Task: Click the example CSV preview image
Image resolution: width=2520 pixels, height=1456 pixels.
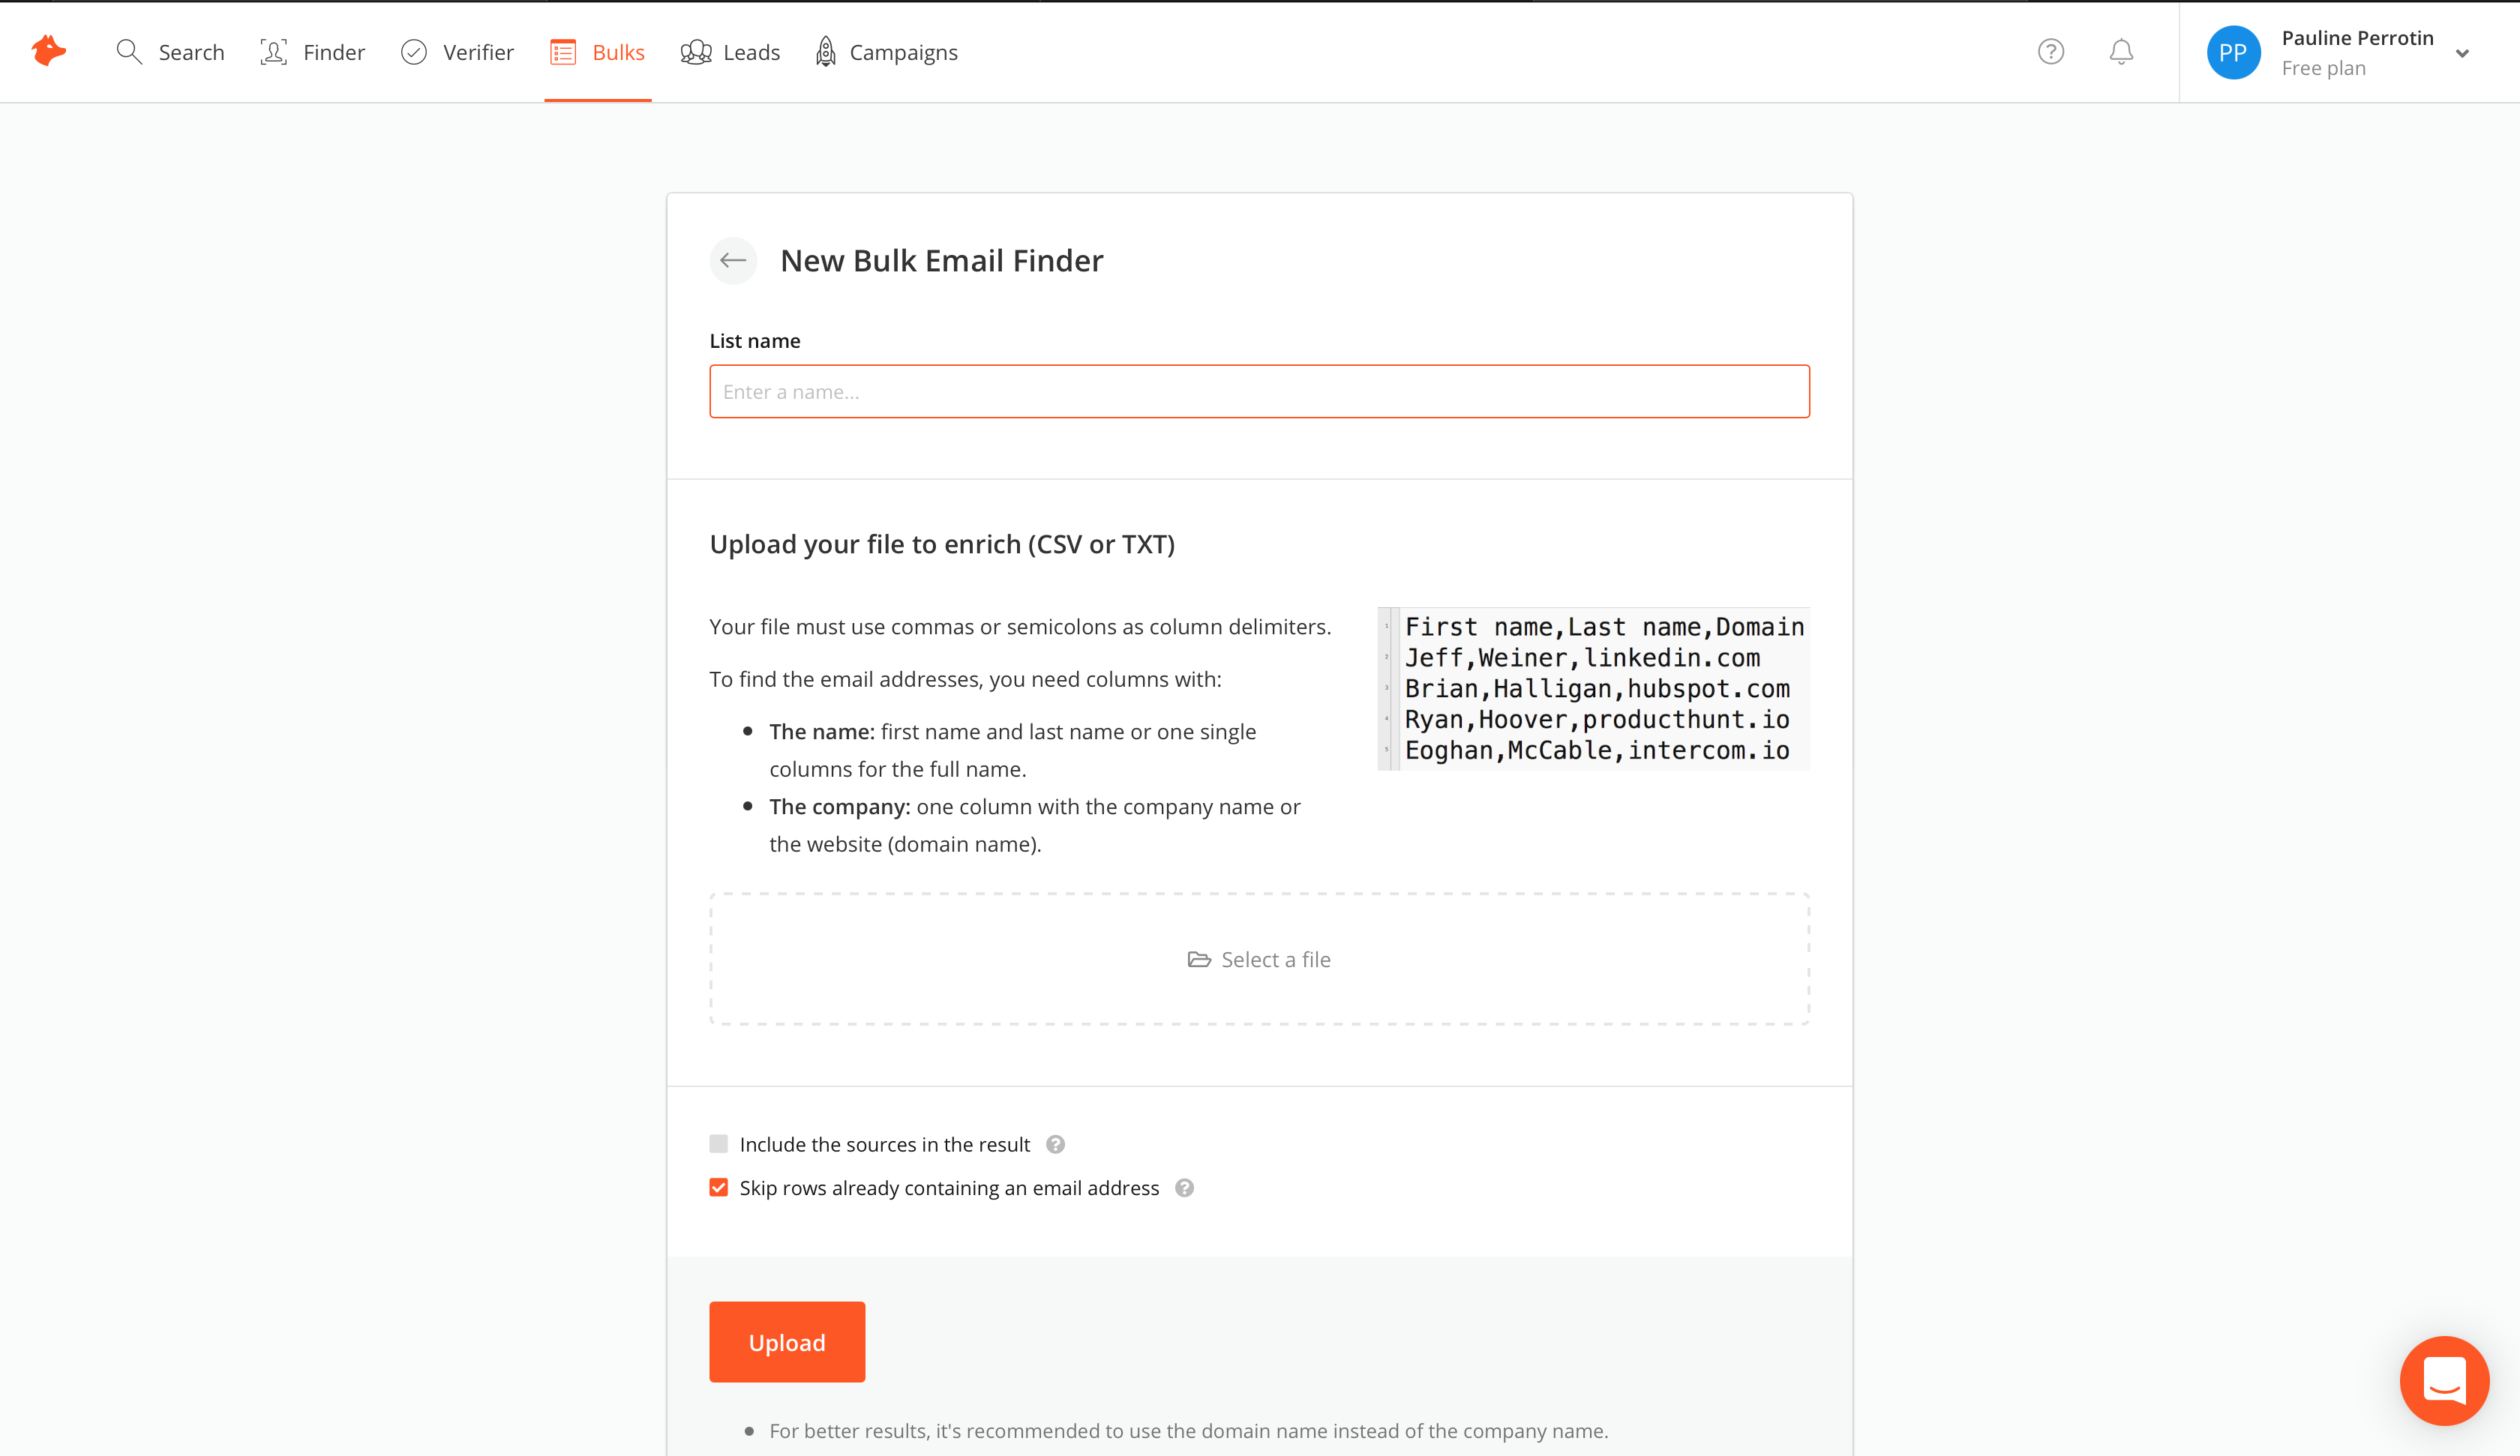Action: 1593,689
